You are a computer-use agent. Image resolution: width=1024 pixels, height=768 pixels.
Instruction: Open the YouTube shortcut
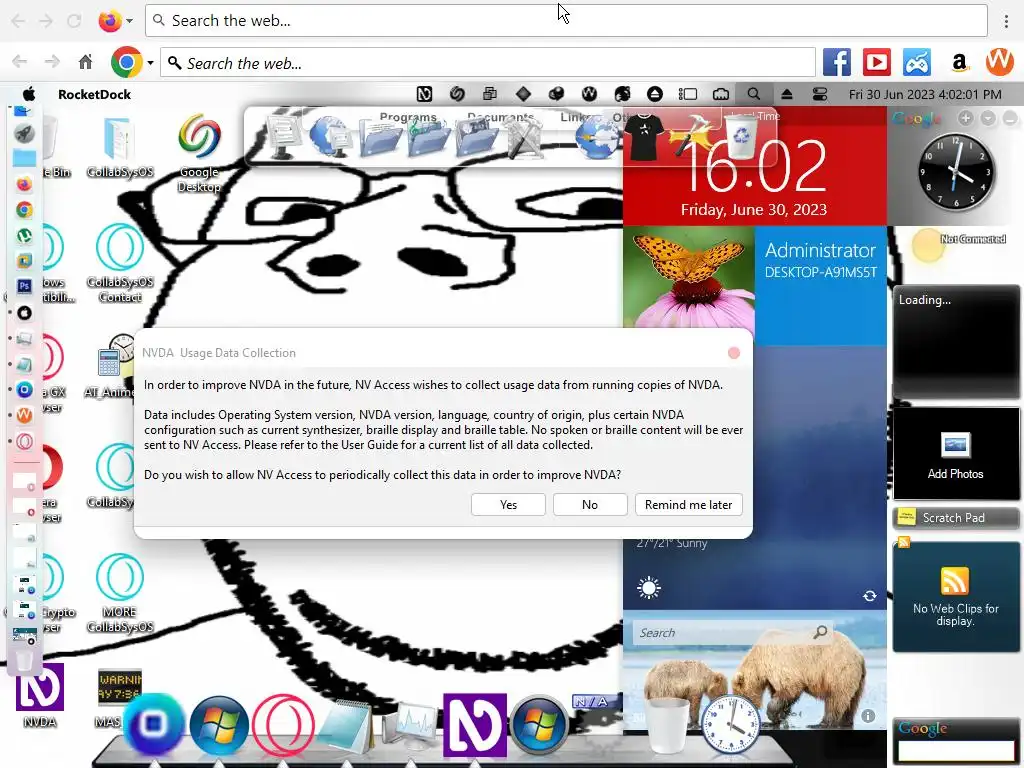coord(876,63)
